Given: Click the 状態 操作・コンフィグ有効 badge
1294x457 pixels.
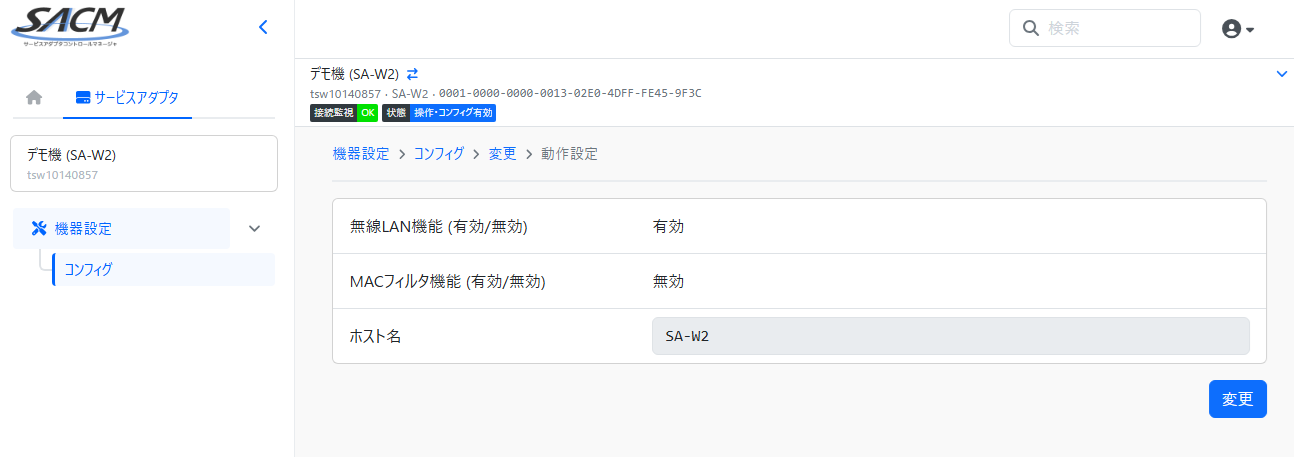Looking at the screenshot, I should point(439,113).
